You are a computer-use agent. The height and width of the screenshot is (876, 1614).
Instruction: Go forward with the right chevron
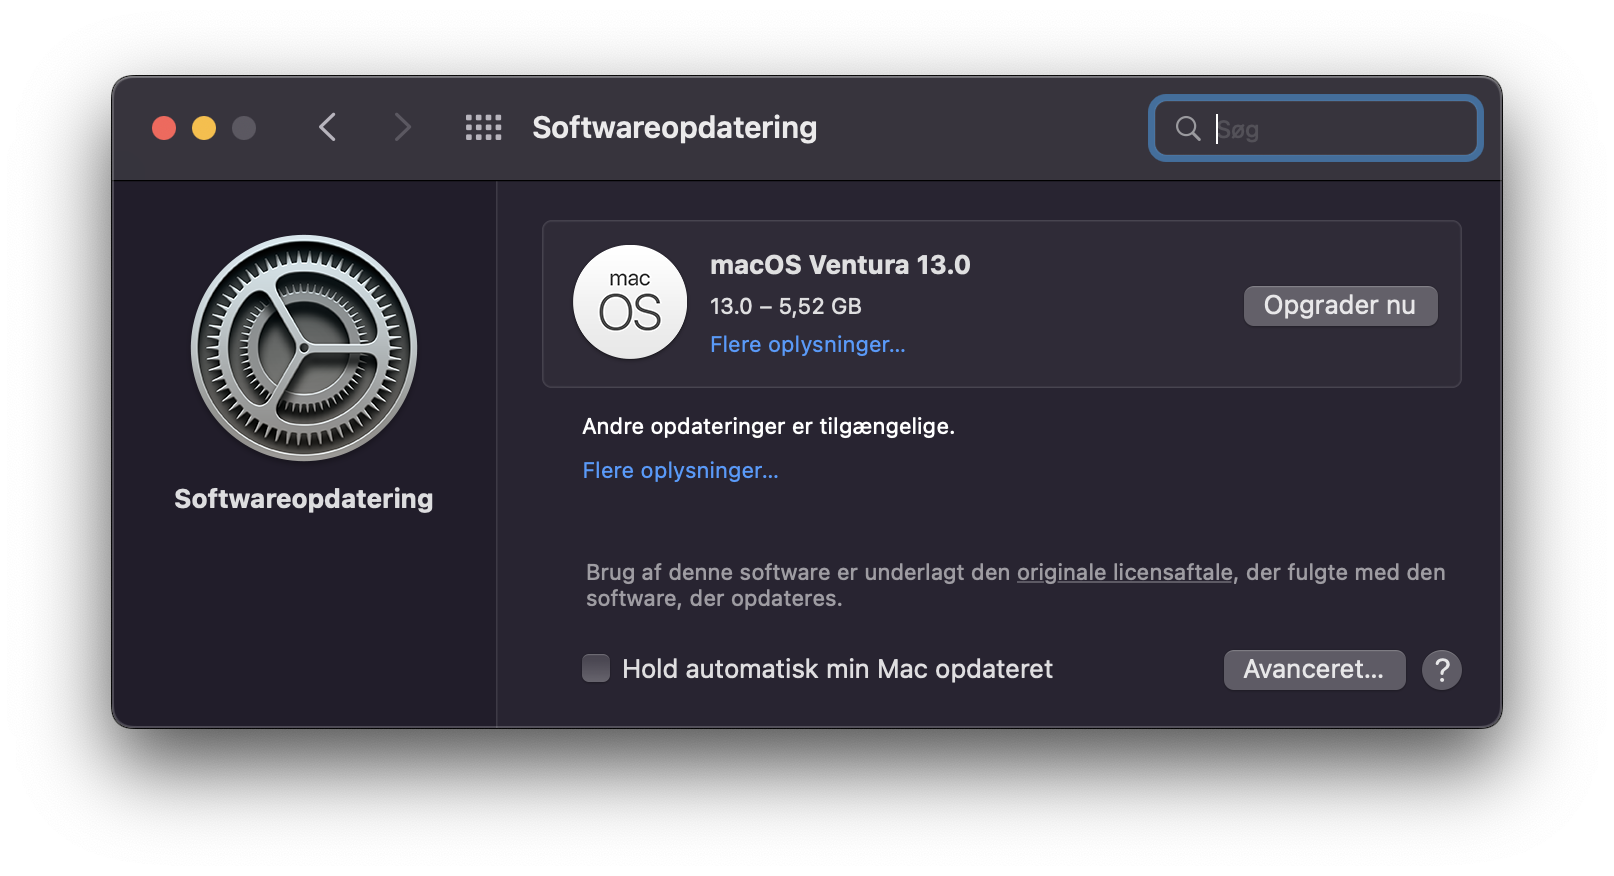click(402, 128)
